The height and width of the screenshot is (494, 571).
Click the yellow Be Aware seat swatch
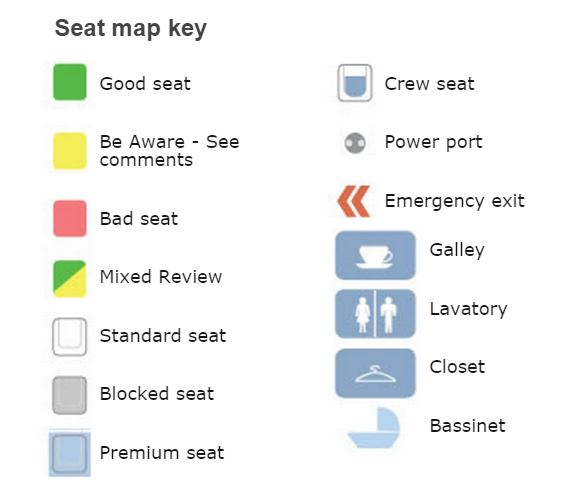[70, 151]
